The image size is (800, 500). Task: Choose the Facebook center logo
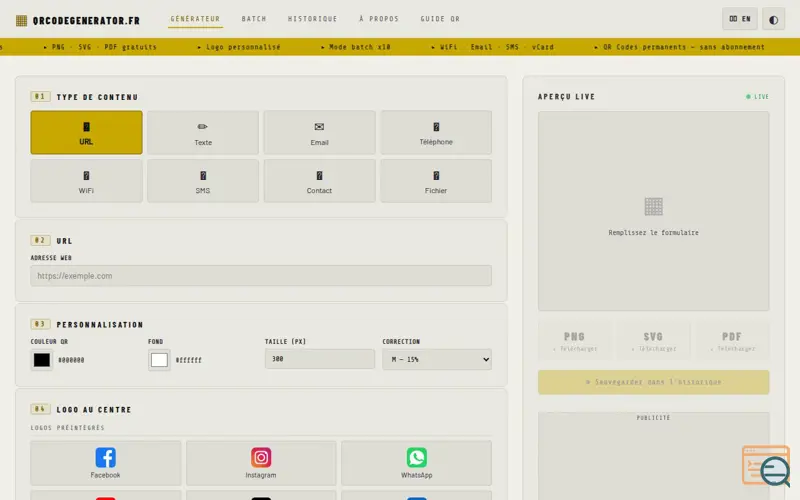[x=106, y=463]
